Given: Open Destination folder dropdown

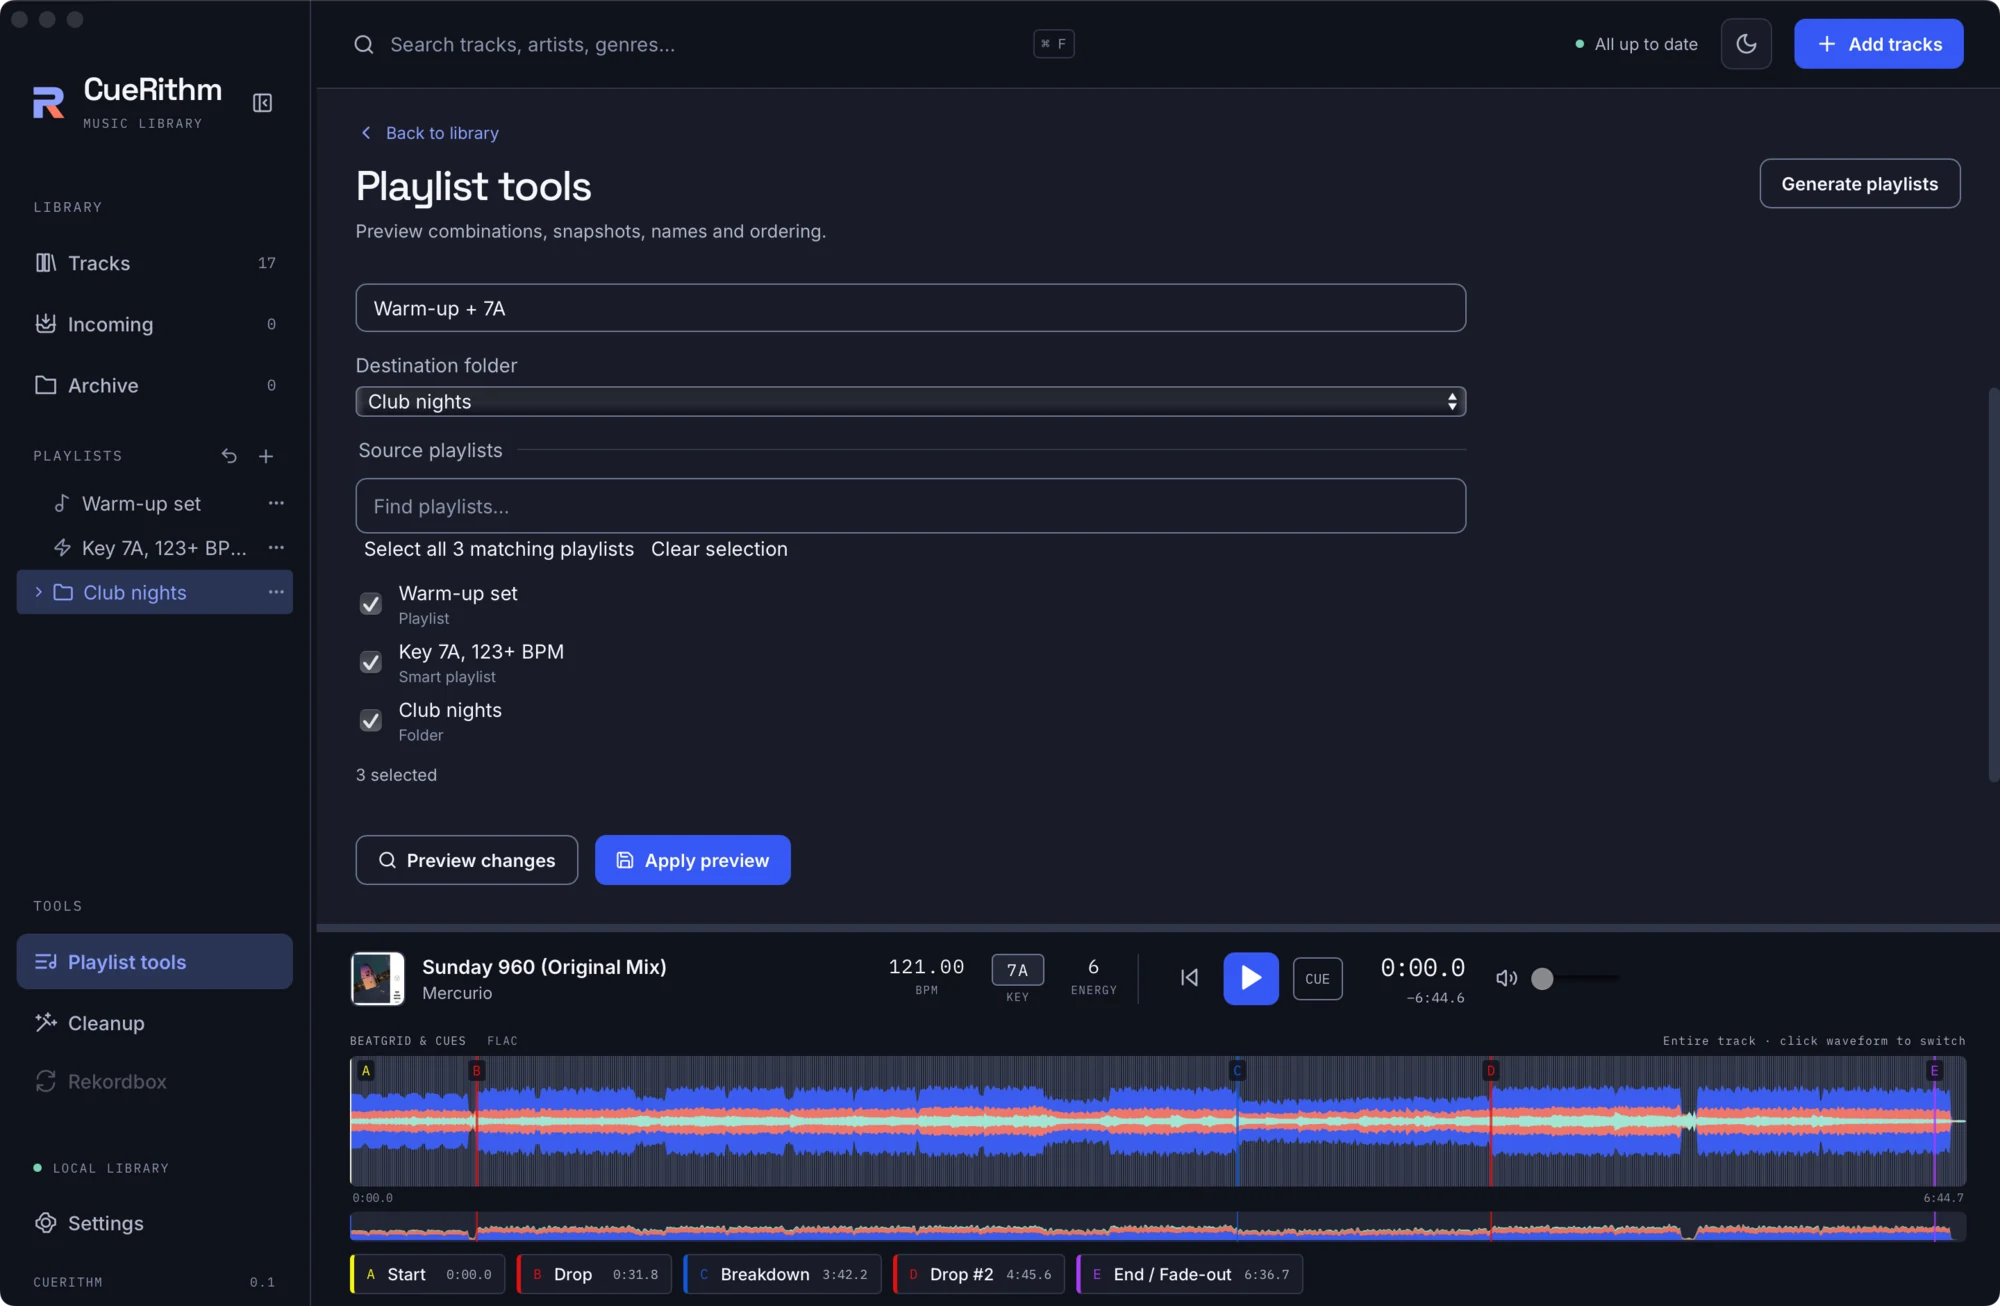Looking at the screenshot, I should 911,402.
